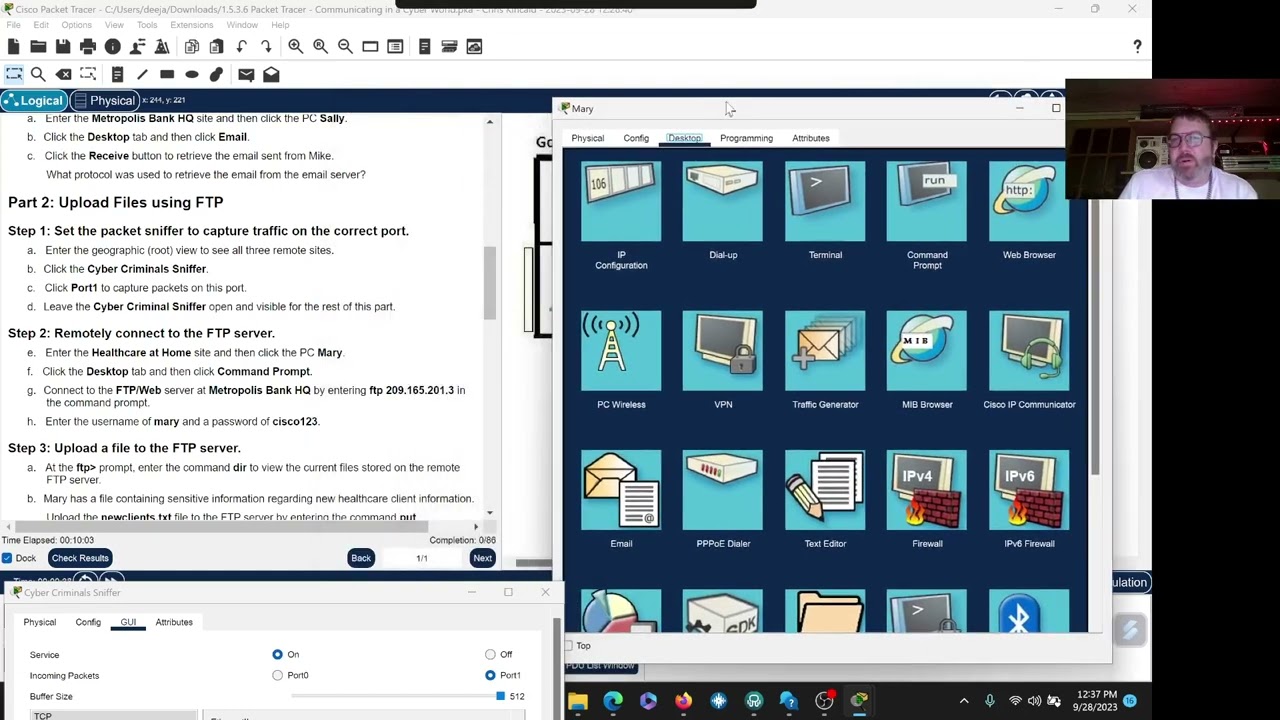Click the Zoom Out magnifier icon
The height and width of the screenshot is (720, 1280).
pyautogui.click(x=345, y=46)
